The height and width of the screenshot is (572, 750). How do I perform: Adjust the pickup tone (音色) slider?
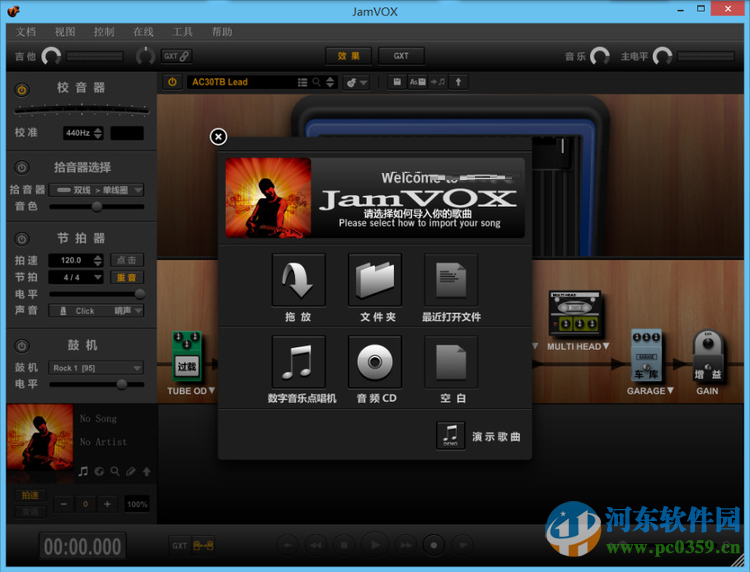coord(96,207)
